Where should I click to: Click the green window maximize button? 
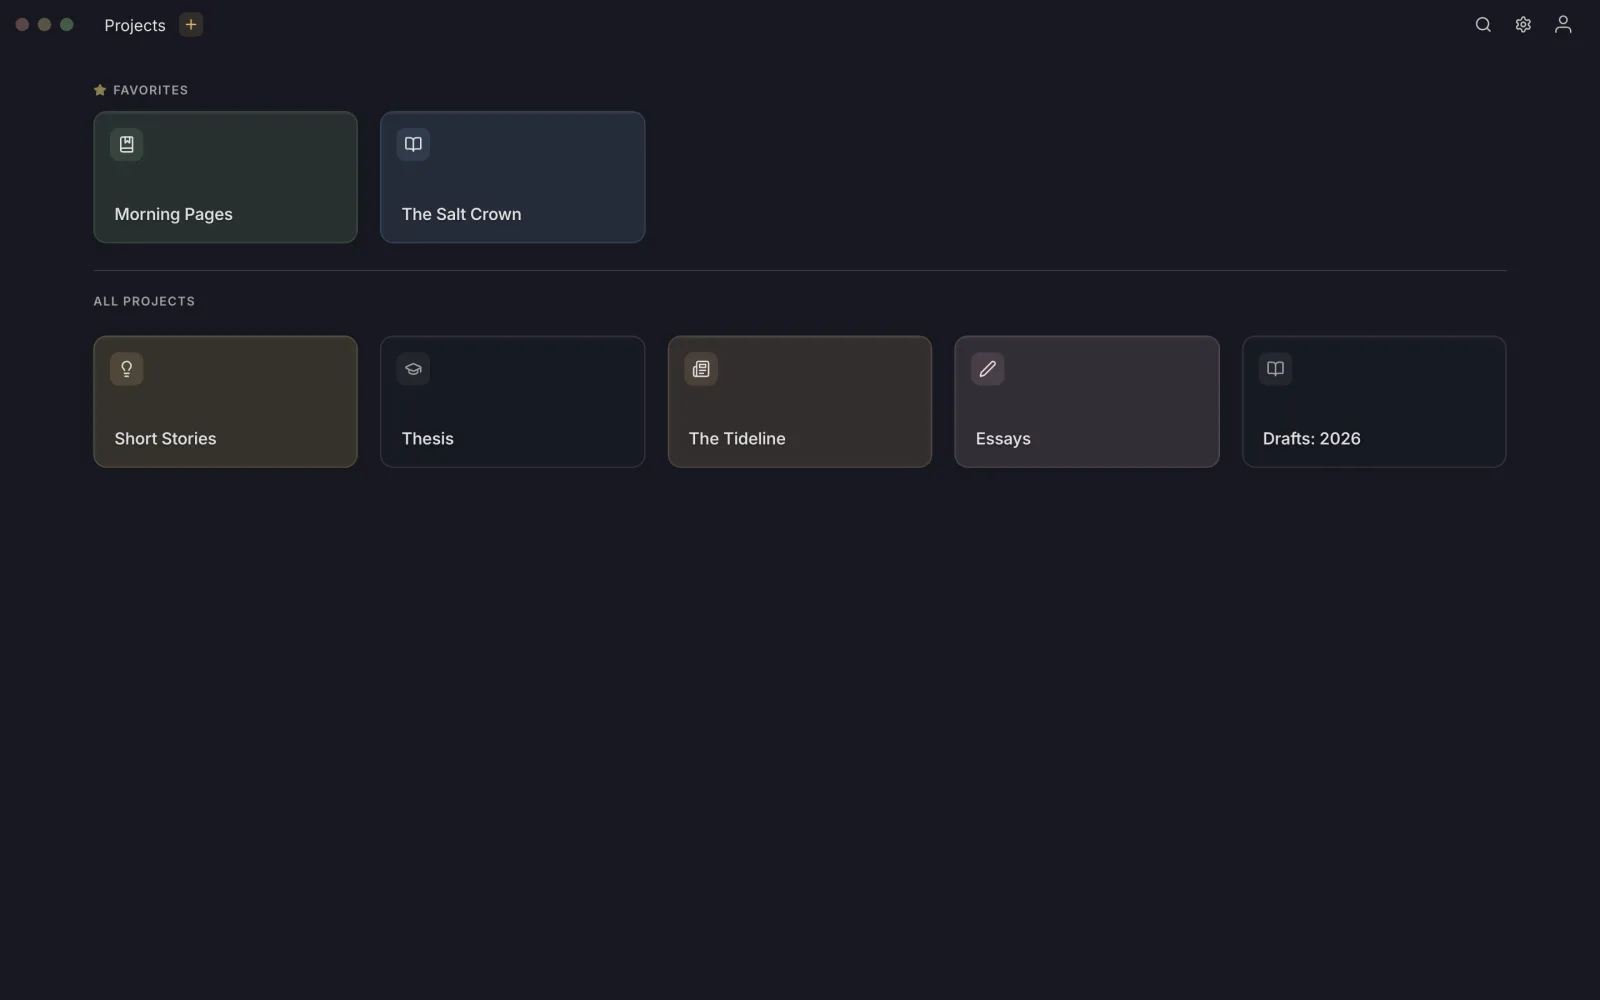click(x=67, y=25)
